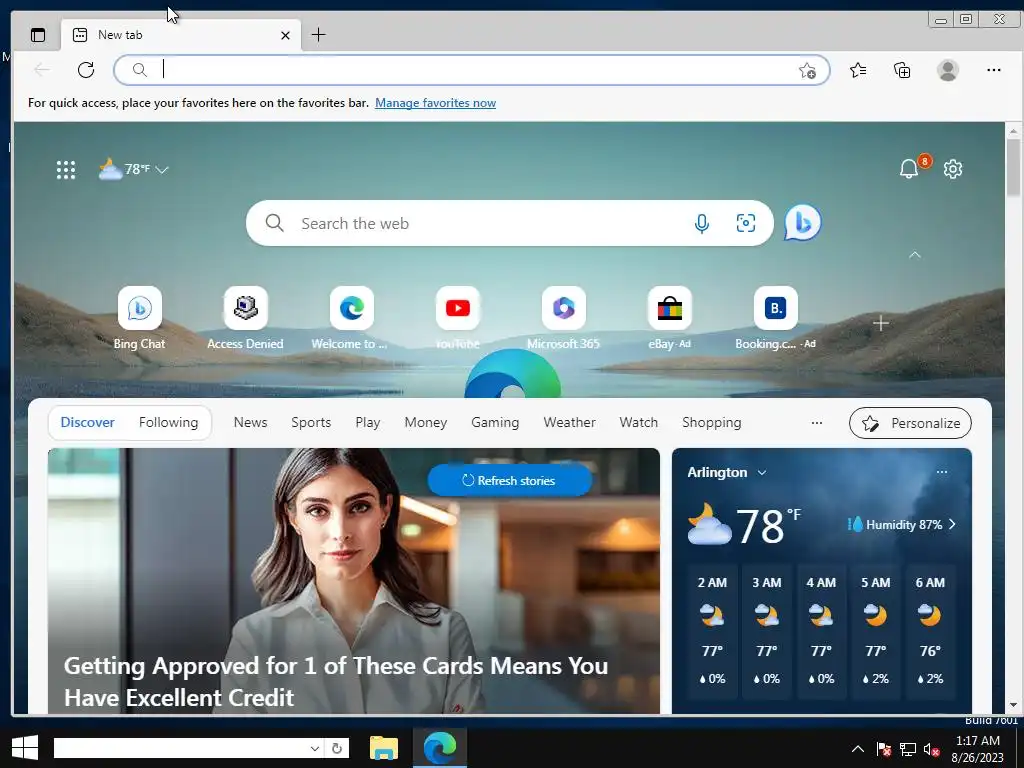Open the News tab

pyautogui.click(x=251, y=423)
